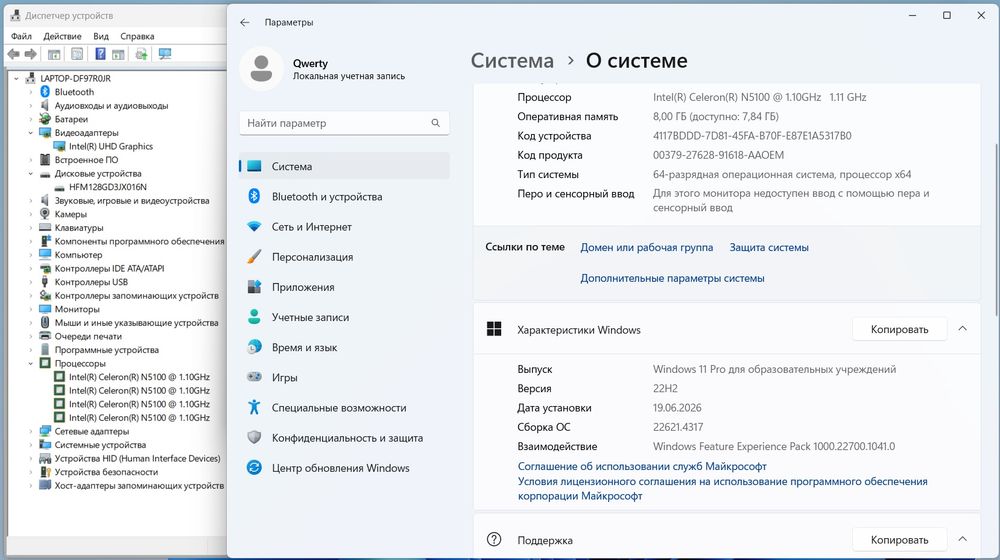Click the Settings page vertical scrollbar
Screen dimensions: 1000x560
996,230
